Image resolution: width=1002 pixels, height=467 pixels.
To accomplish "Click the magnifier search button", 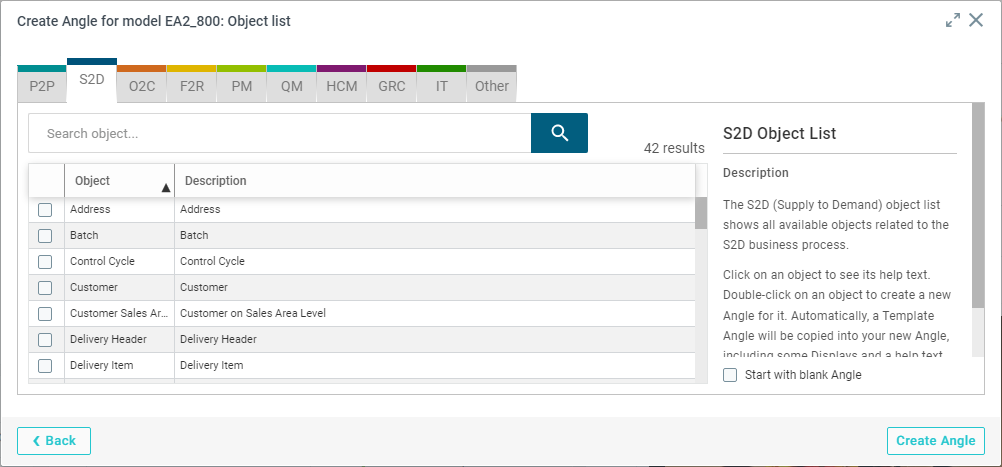I will 559,133.
